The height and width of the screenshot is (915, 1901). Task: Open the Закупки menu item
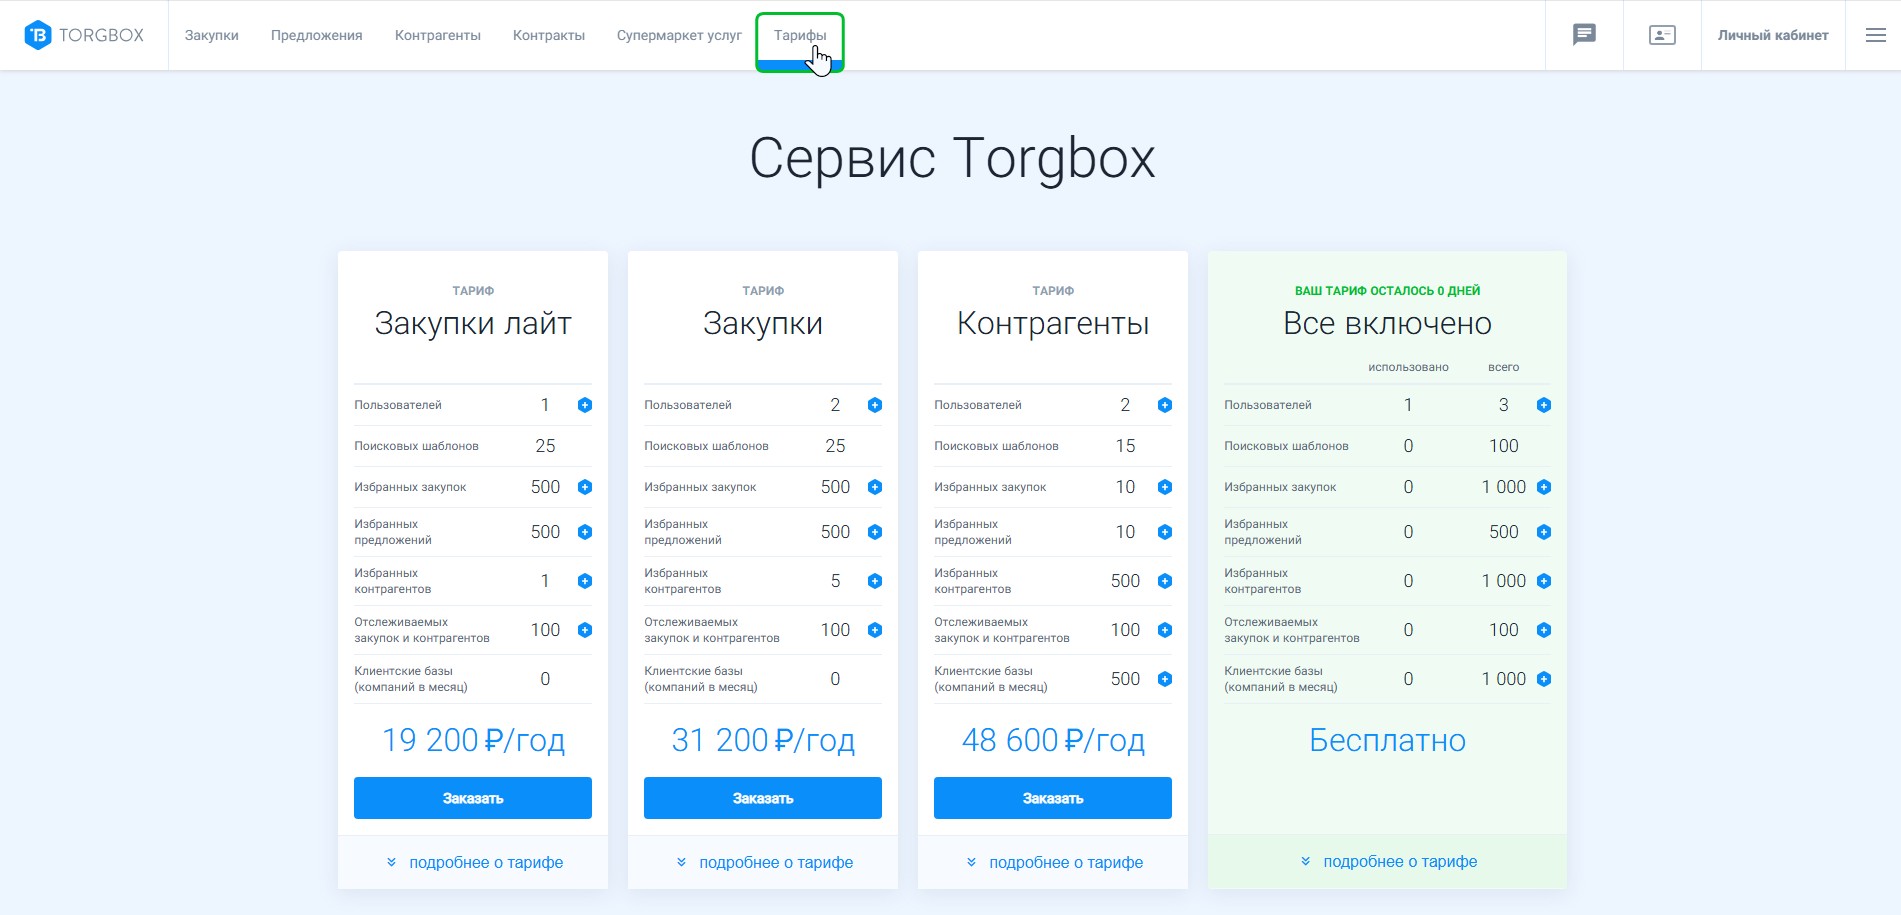tap(211, 35)
